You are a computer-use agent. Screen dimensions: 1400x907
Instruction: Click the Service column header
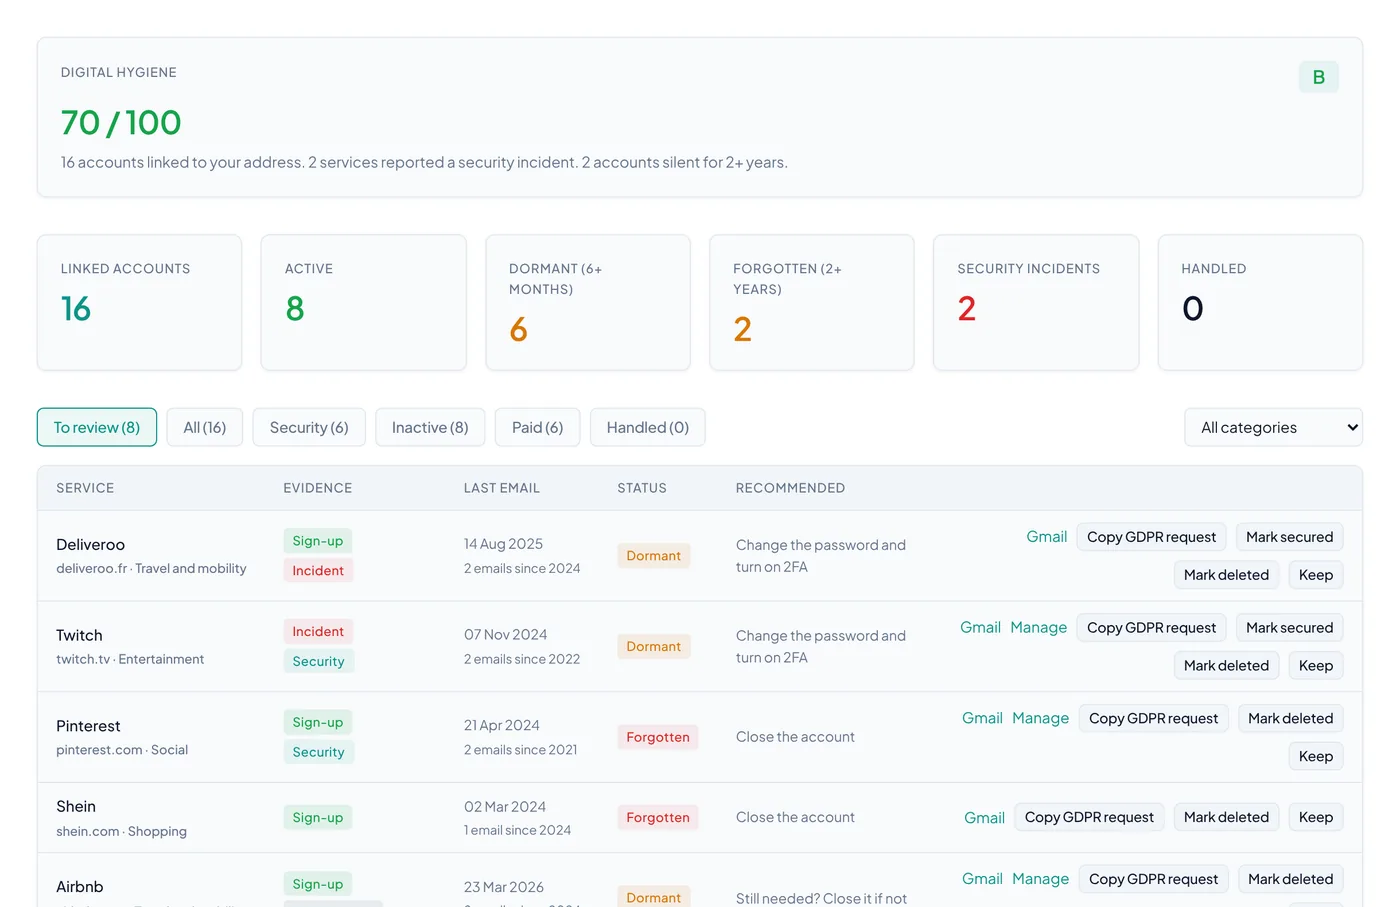[x=85, y=488]
